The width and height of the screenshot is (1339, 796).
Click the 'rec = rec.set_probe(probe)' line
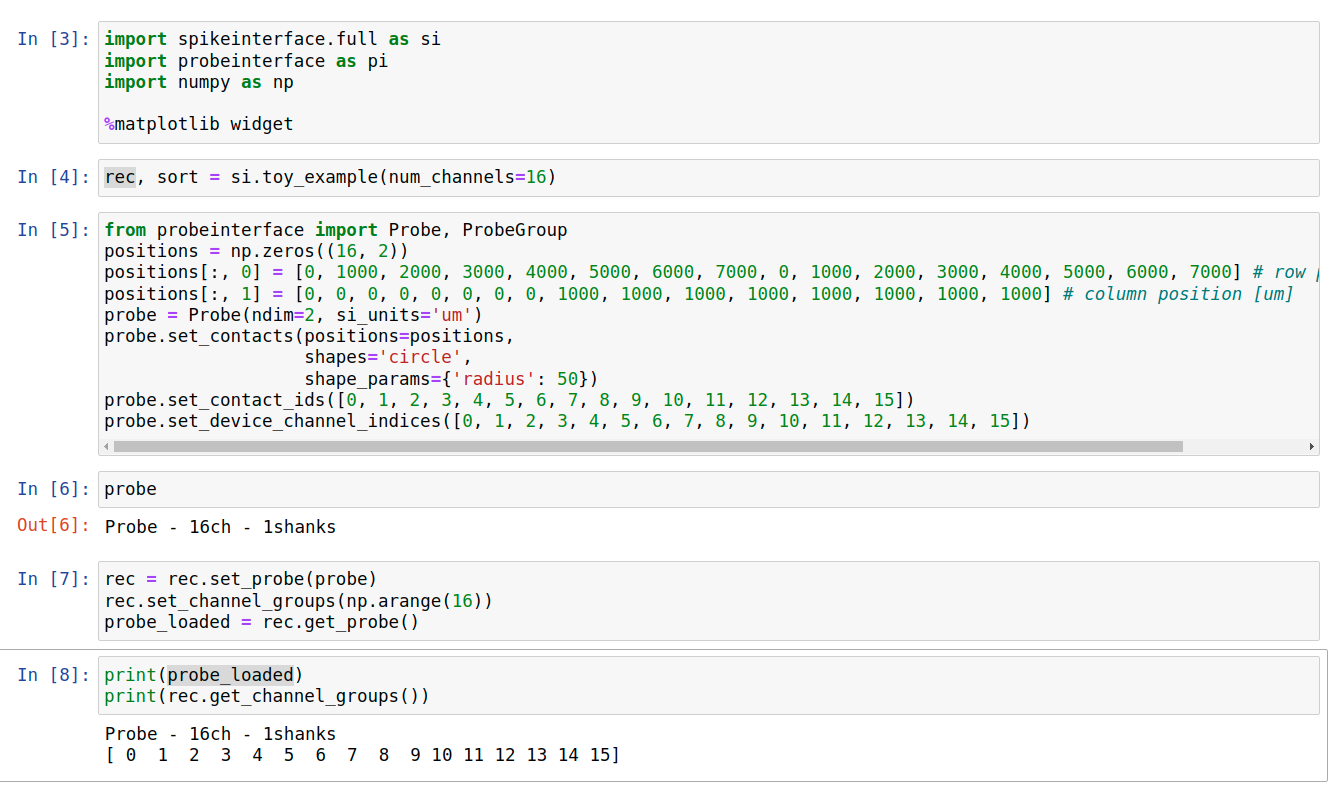point(241,579)
